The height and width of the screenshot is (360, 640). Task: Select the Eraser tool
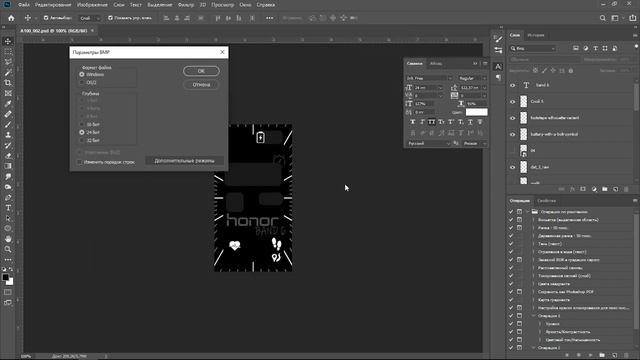click(8, 156)
